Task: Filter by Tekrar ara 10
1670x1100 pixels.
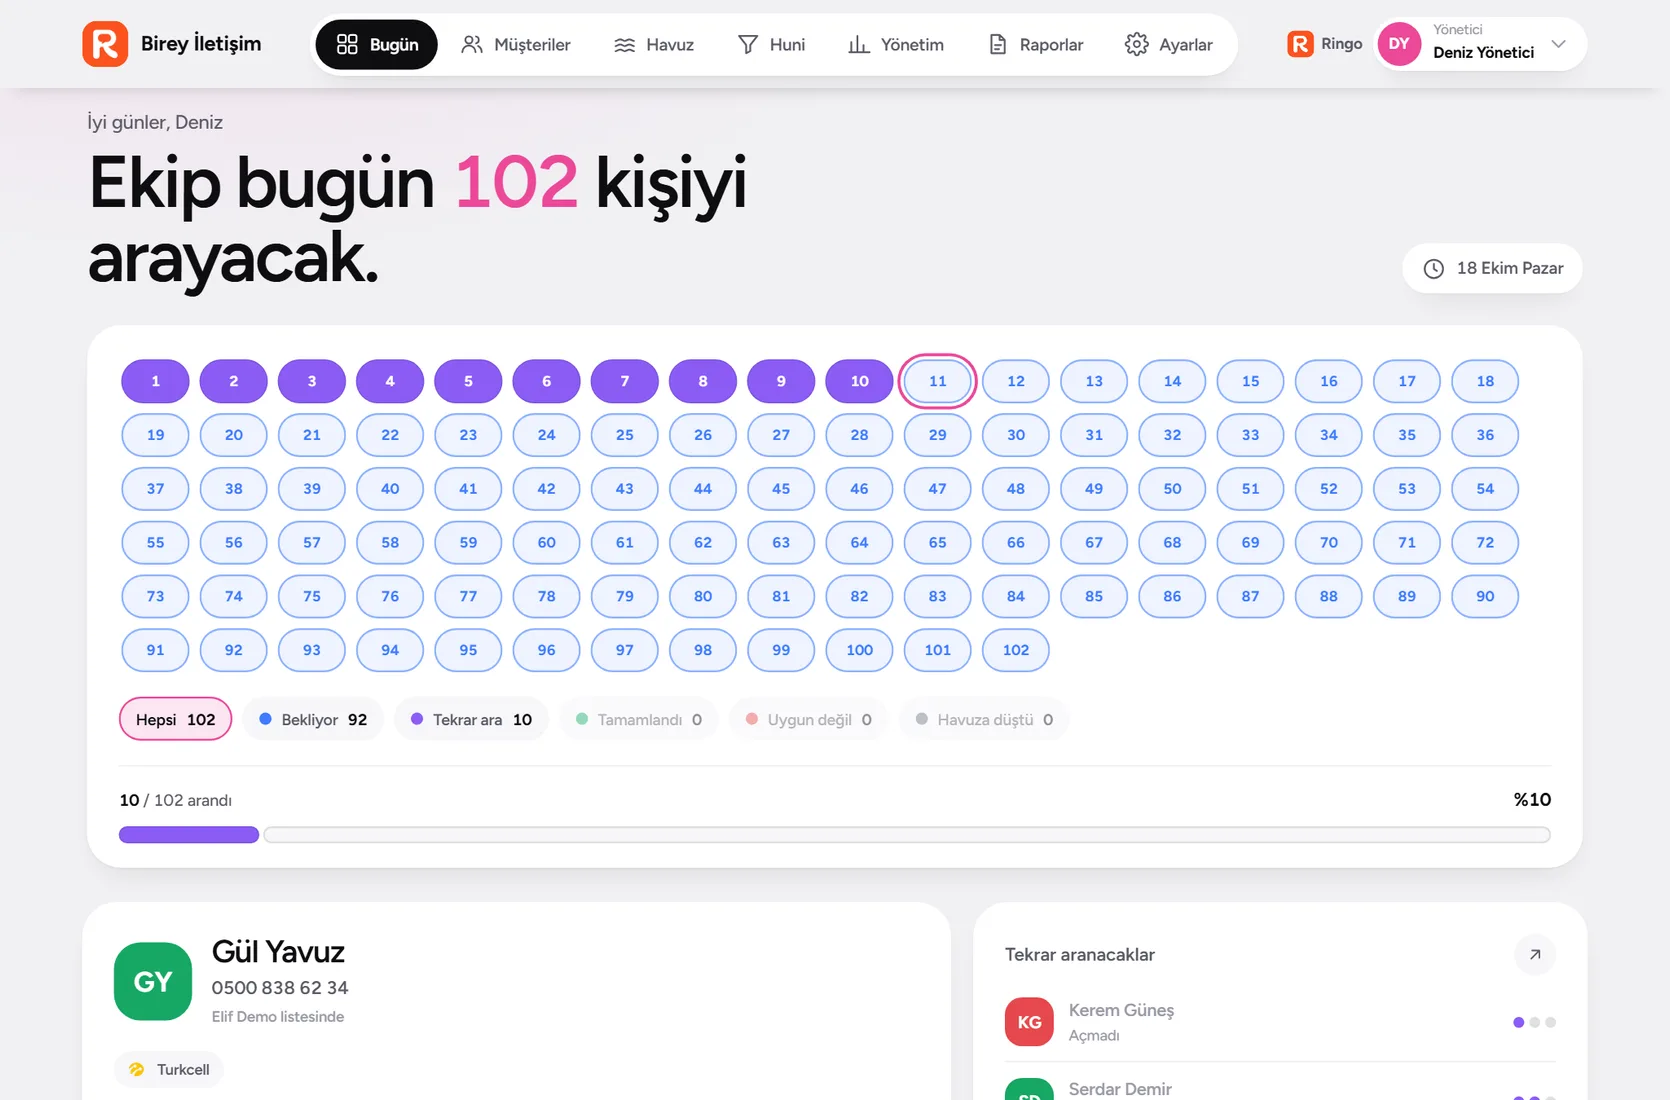Action: click(x=471, y=719)
